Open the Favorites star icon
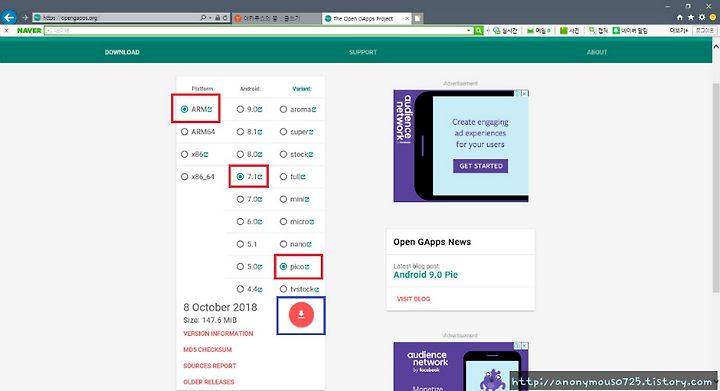 tap(691, 17)
